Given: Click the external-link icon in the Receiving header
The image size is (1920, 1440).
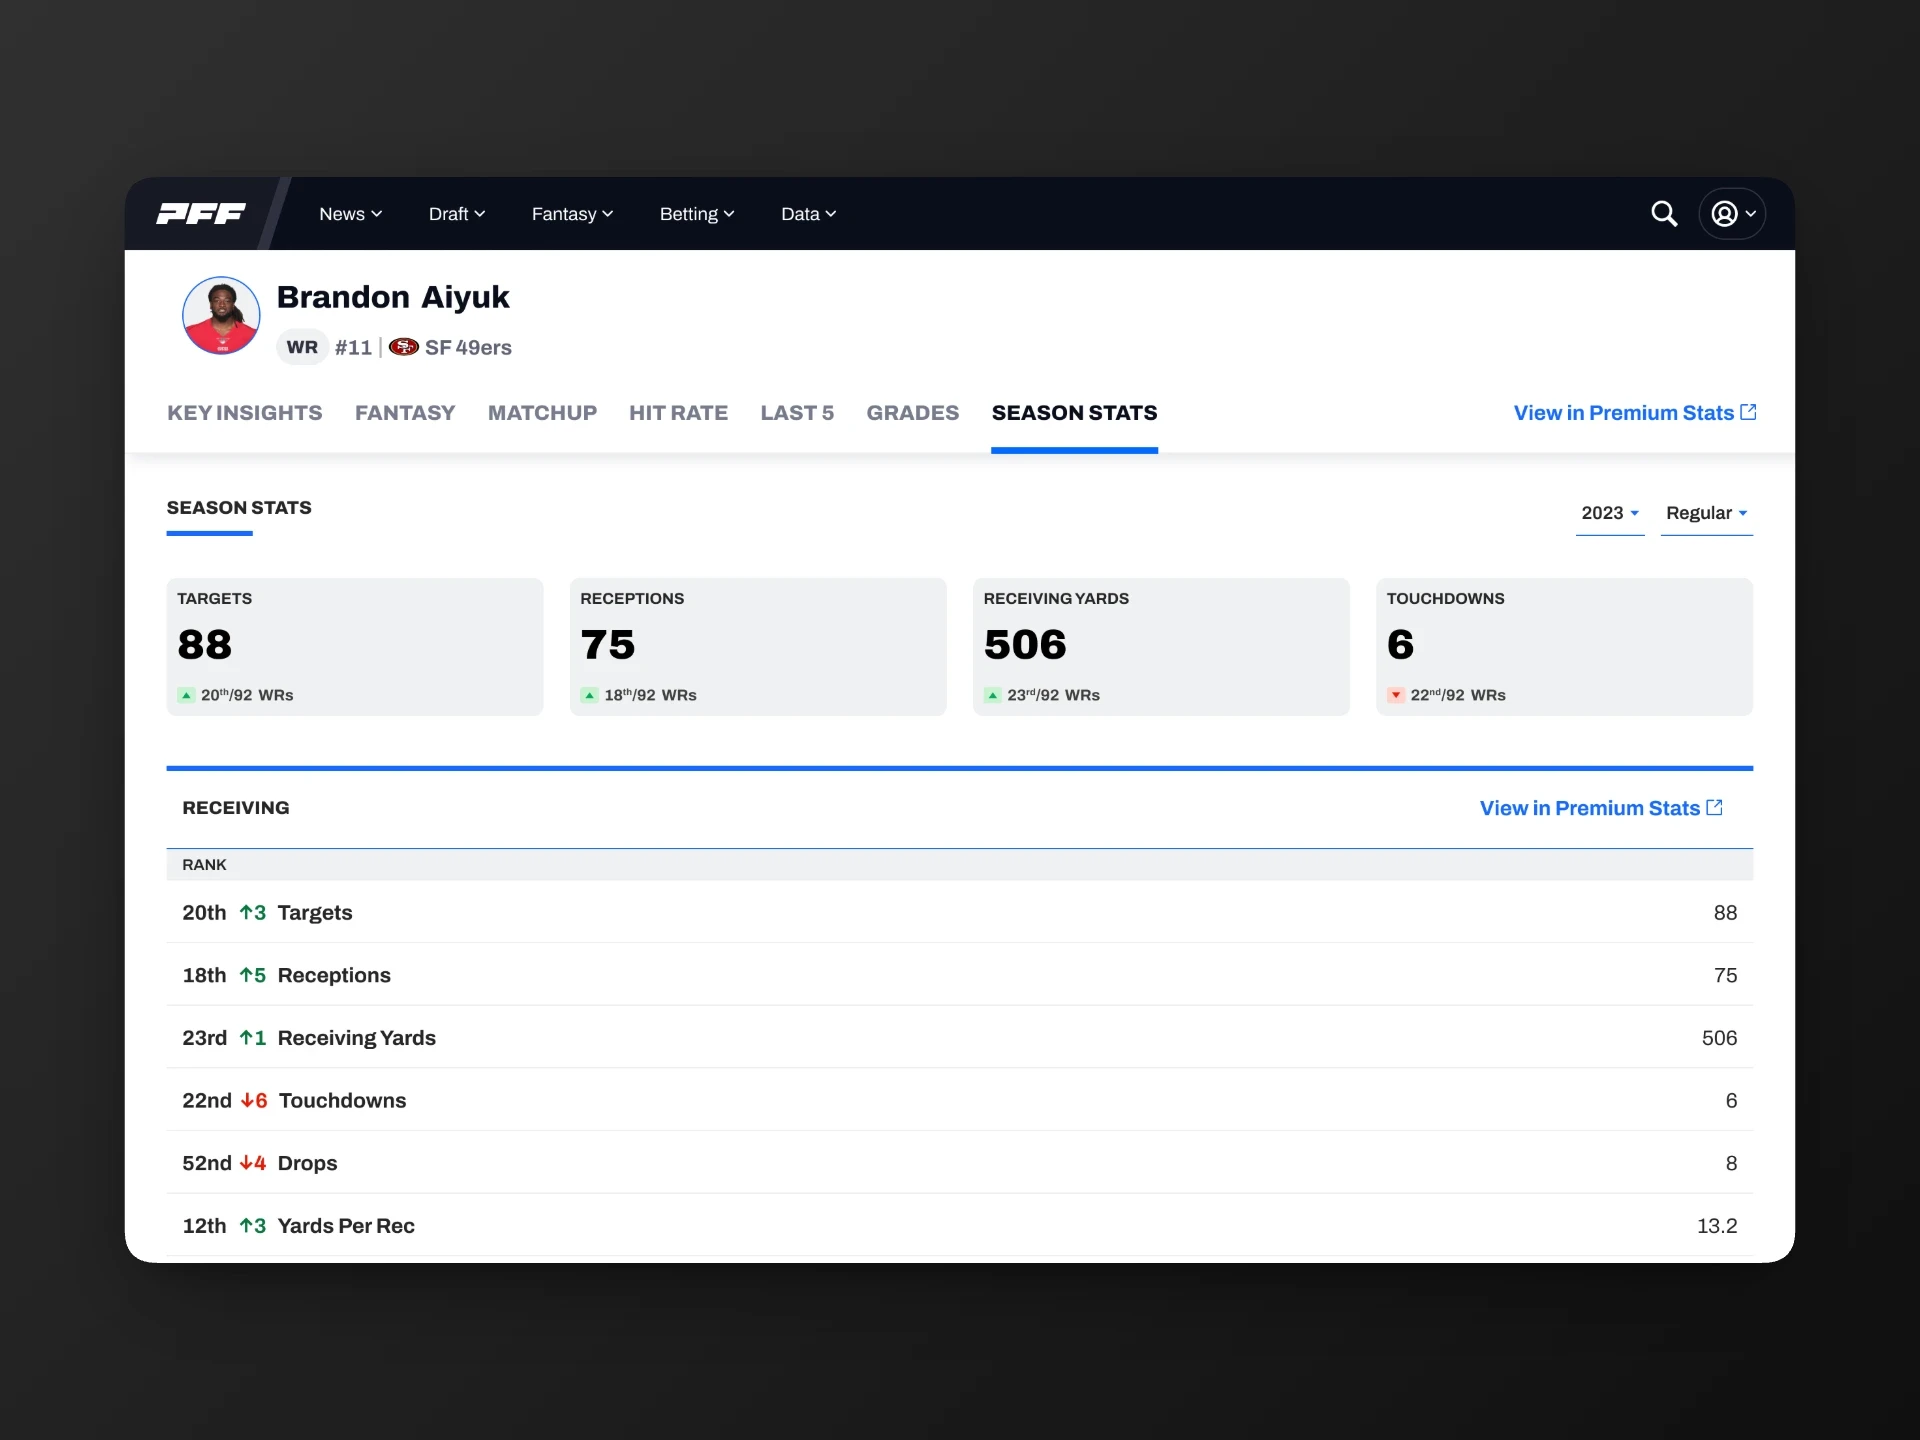Looking at the screenshot, I should tap(1714, 807).
